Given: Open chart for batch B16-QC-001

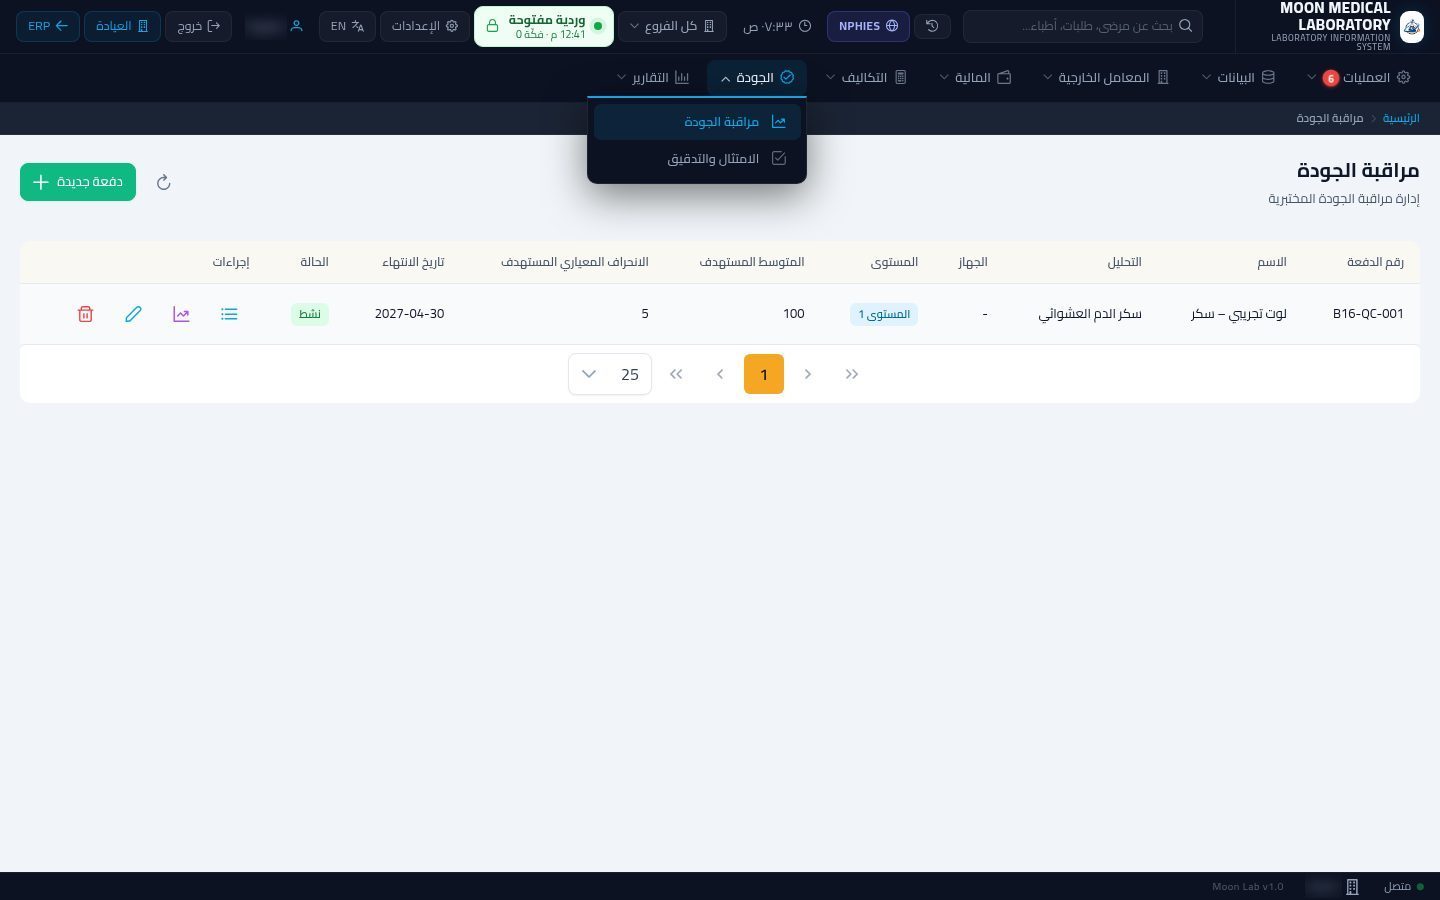Looking at the screenshot, I should (181, 314).
